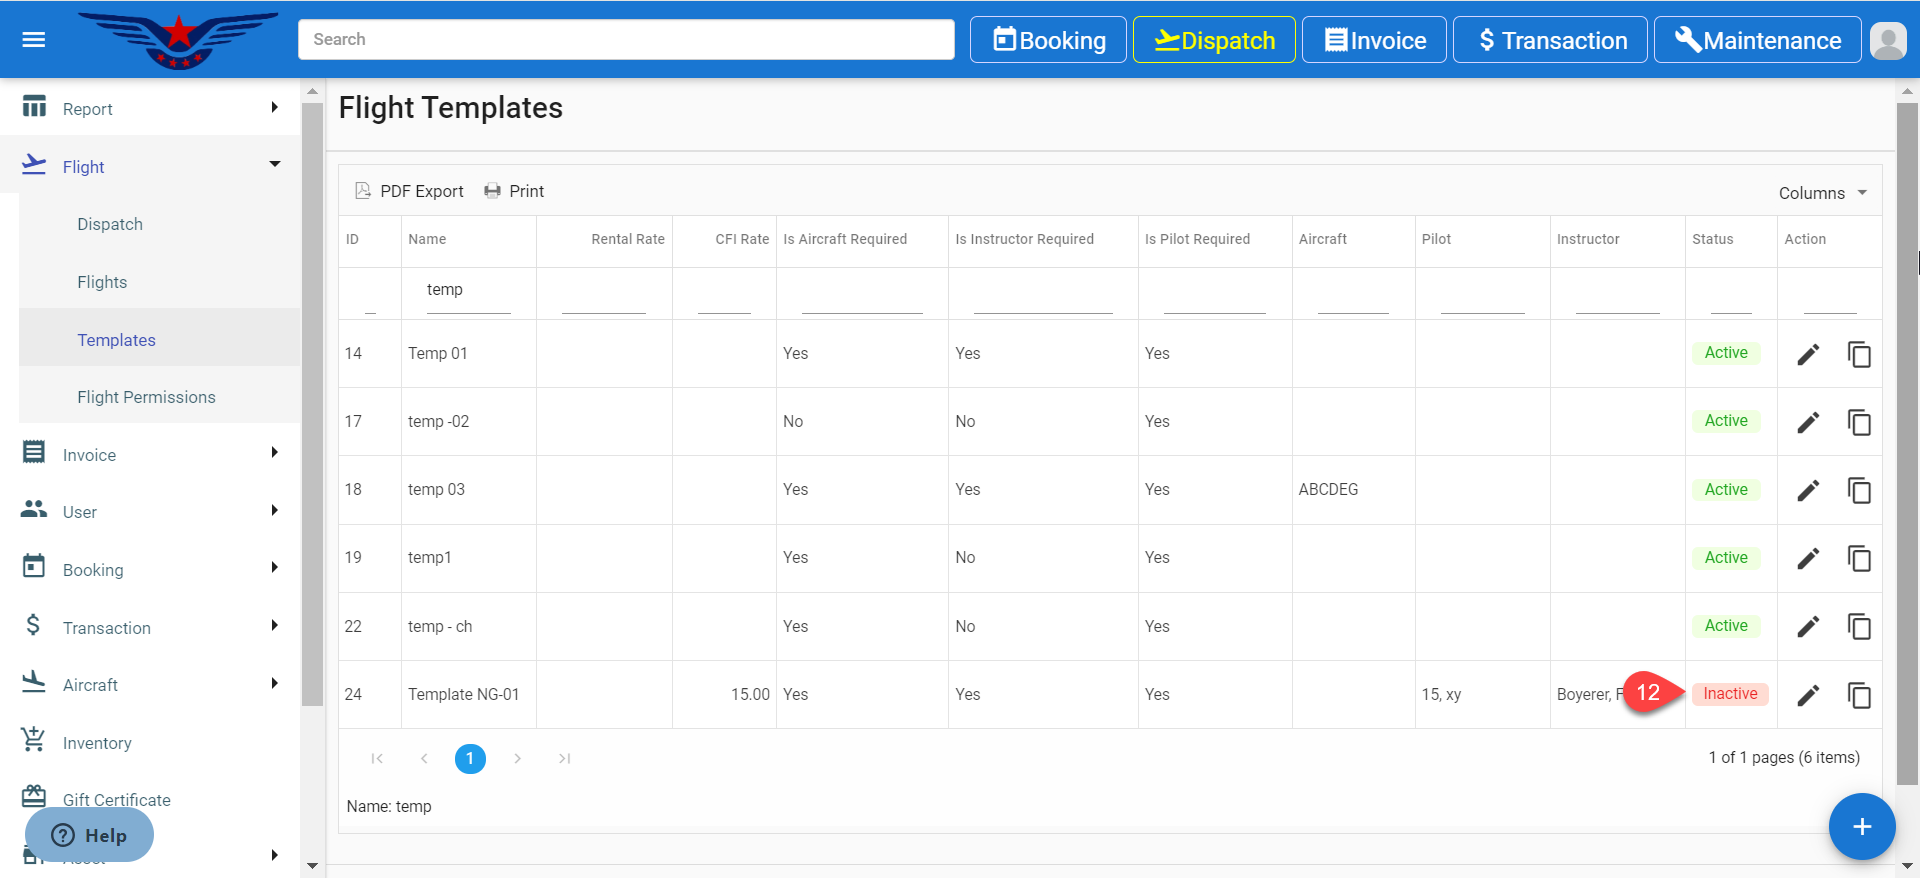Click the top Search box
The image size is (1920, 878).
(626, 40)
